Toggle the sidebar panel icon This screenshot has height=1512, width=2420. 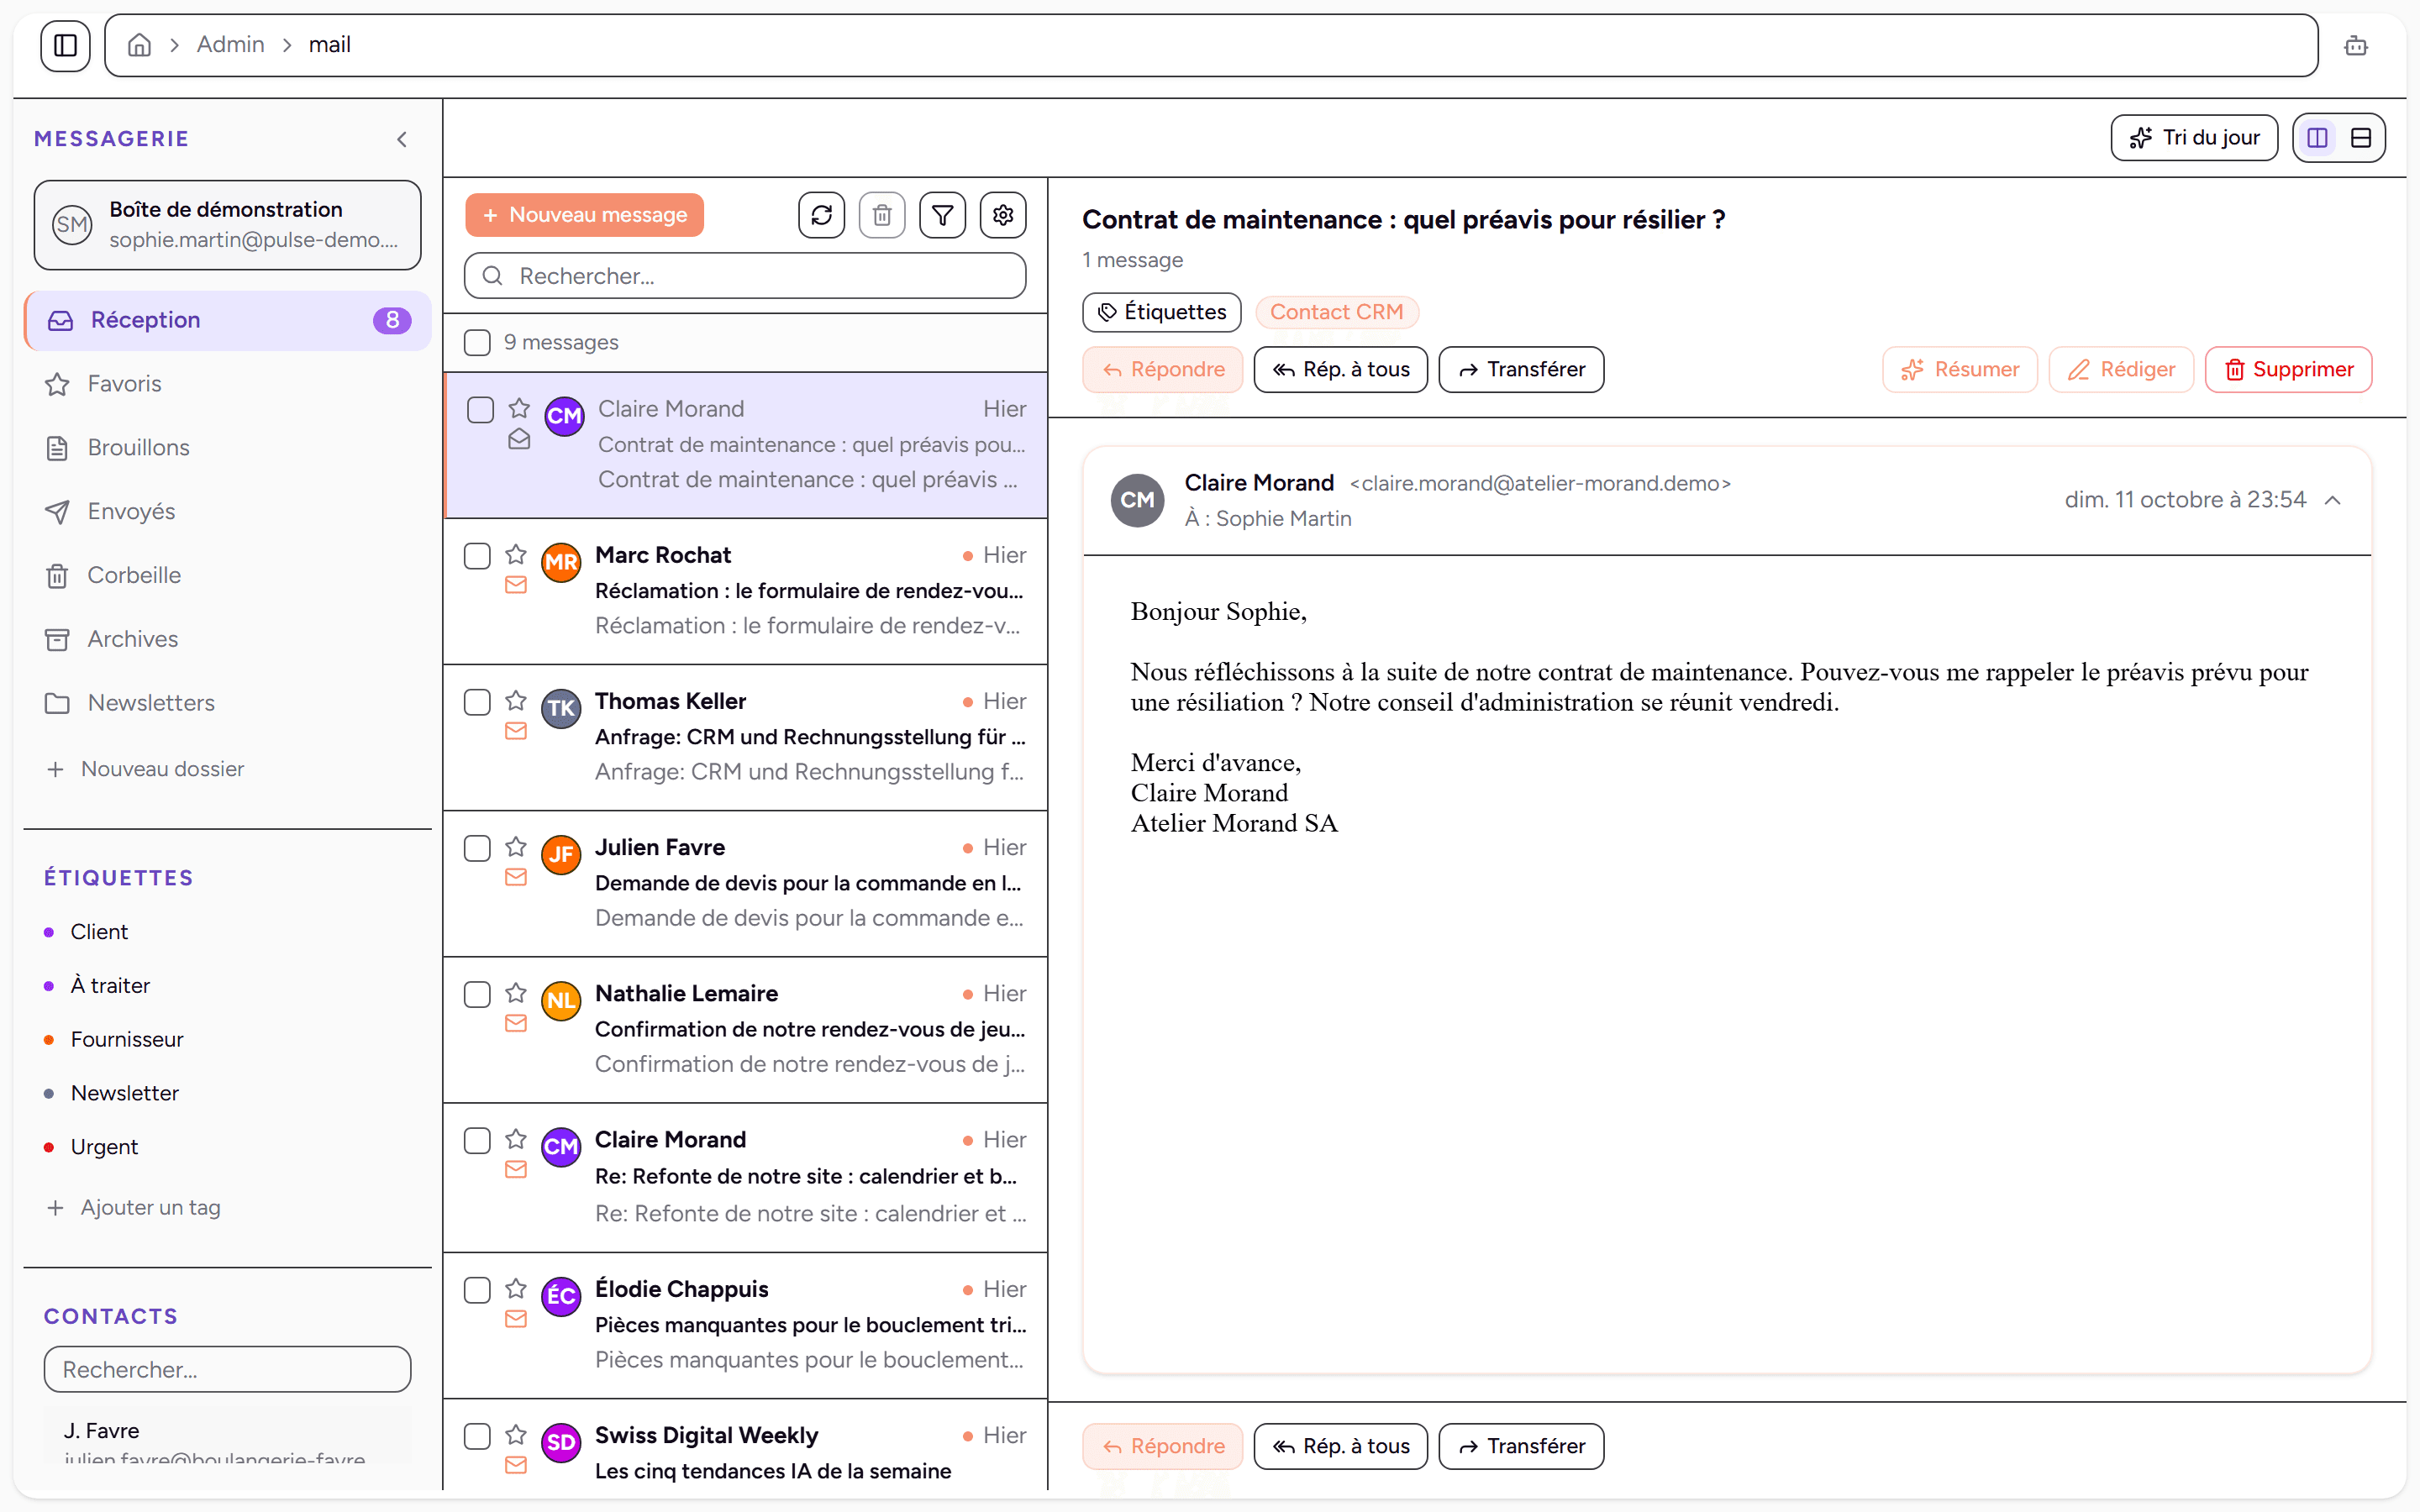(65, 45)
